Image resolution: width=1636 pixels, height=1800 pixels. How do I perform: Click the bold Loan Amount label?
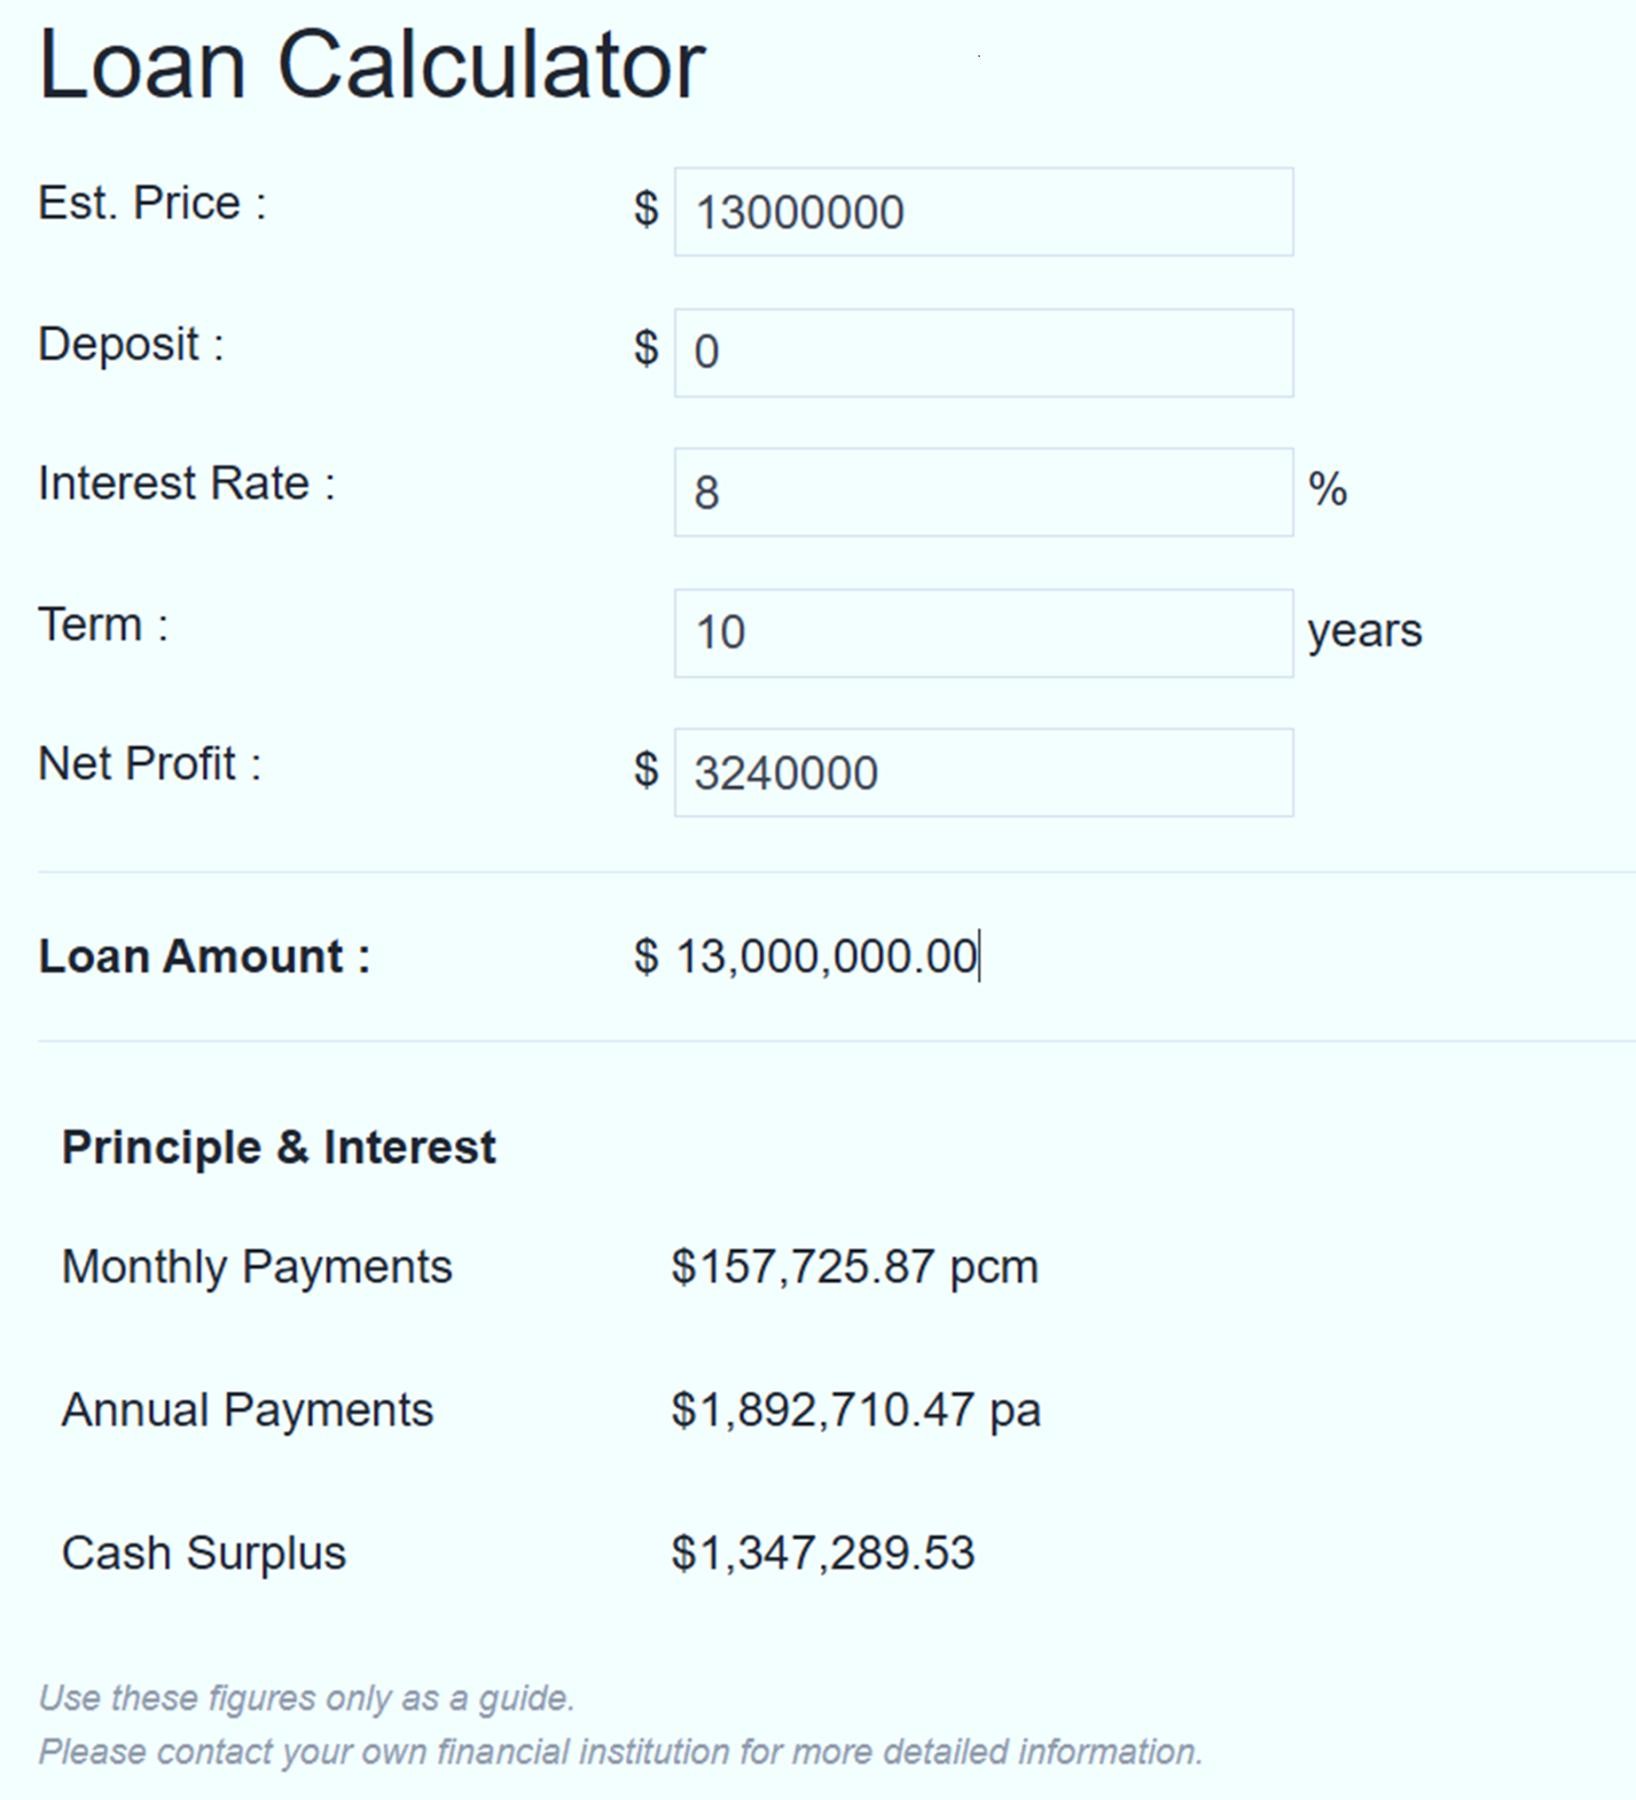204,956
